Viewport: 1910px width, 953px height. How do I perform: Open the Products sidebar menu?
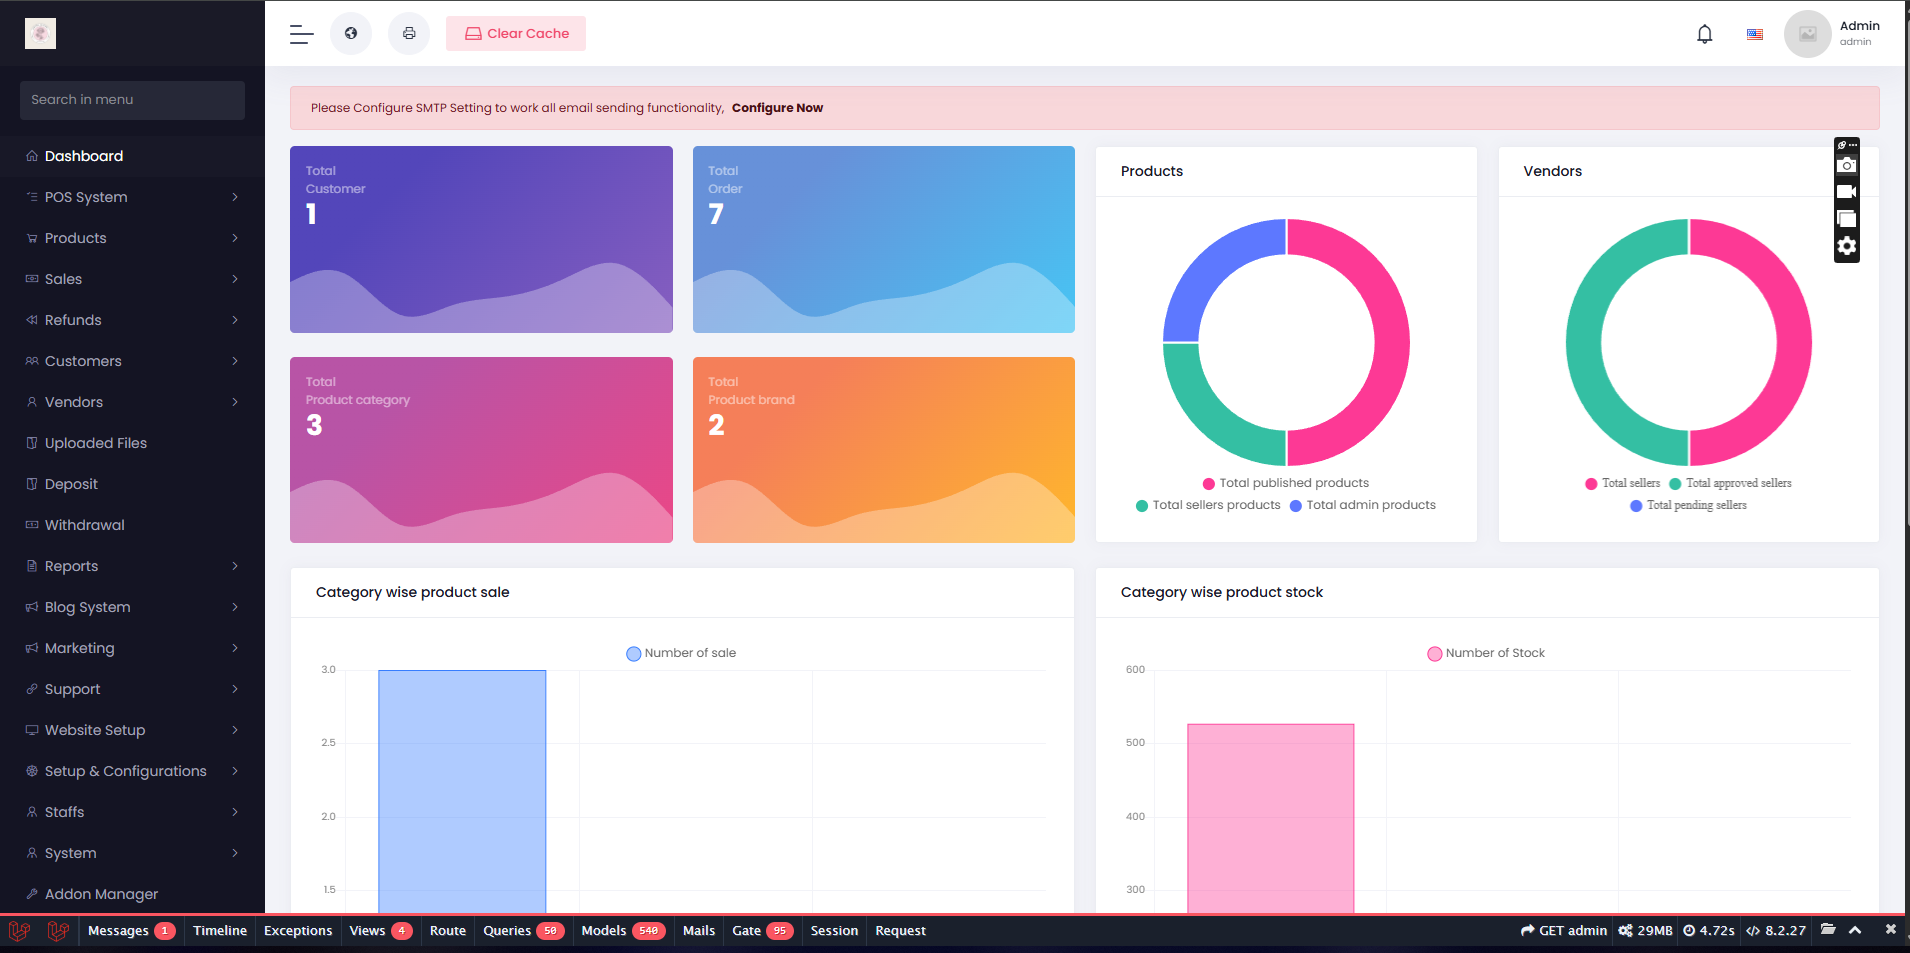tap(132, 238)
